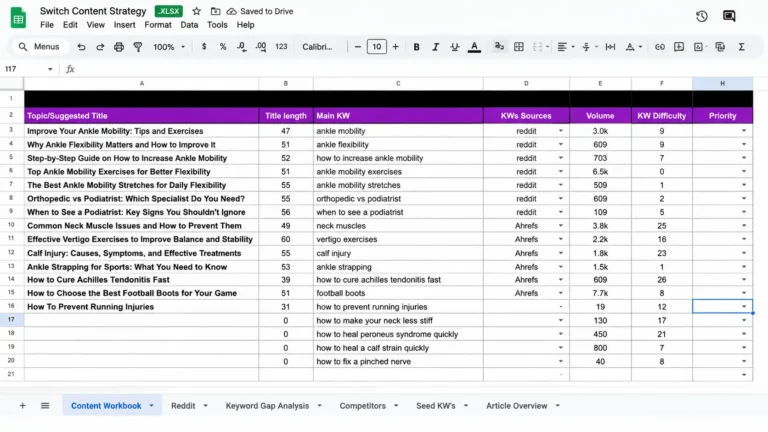Screen dimensions: 768x432
Task: Click the Saved to Drive status
Action: point(260,11)
